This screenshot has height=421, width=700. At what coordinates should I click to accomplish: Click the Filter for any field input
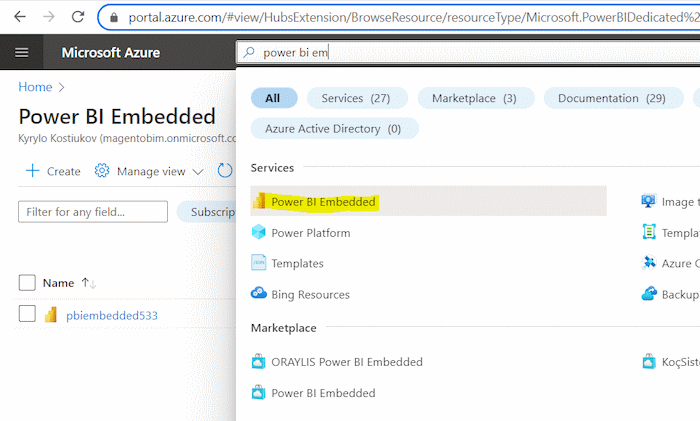93,212
